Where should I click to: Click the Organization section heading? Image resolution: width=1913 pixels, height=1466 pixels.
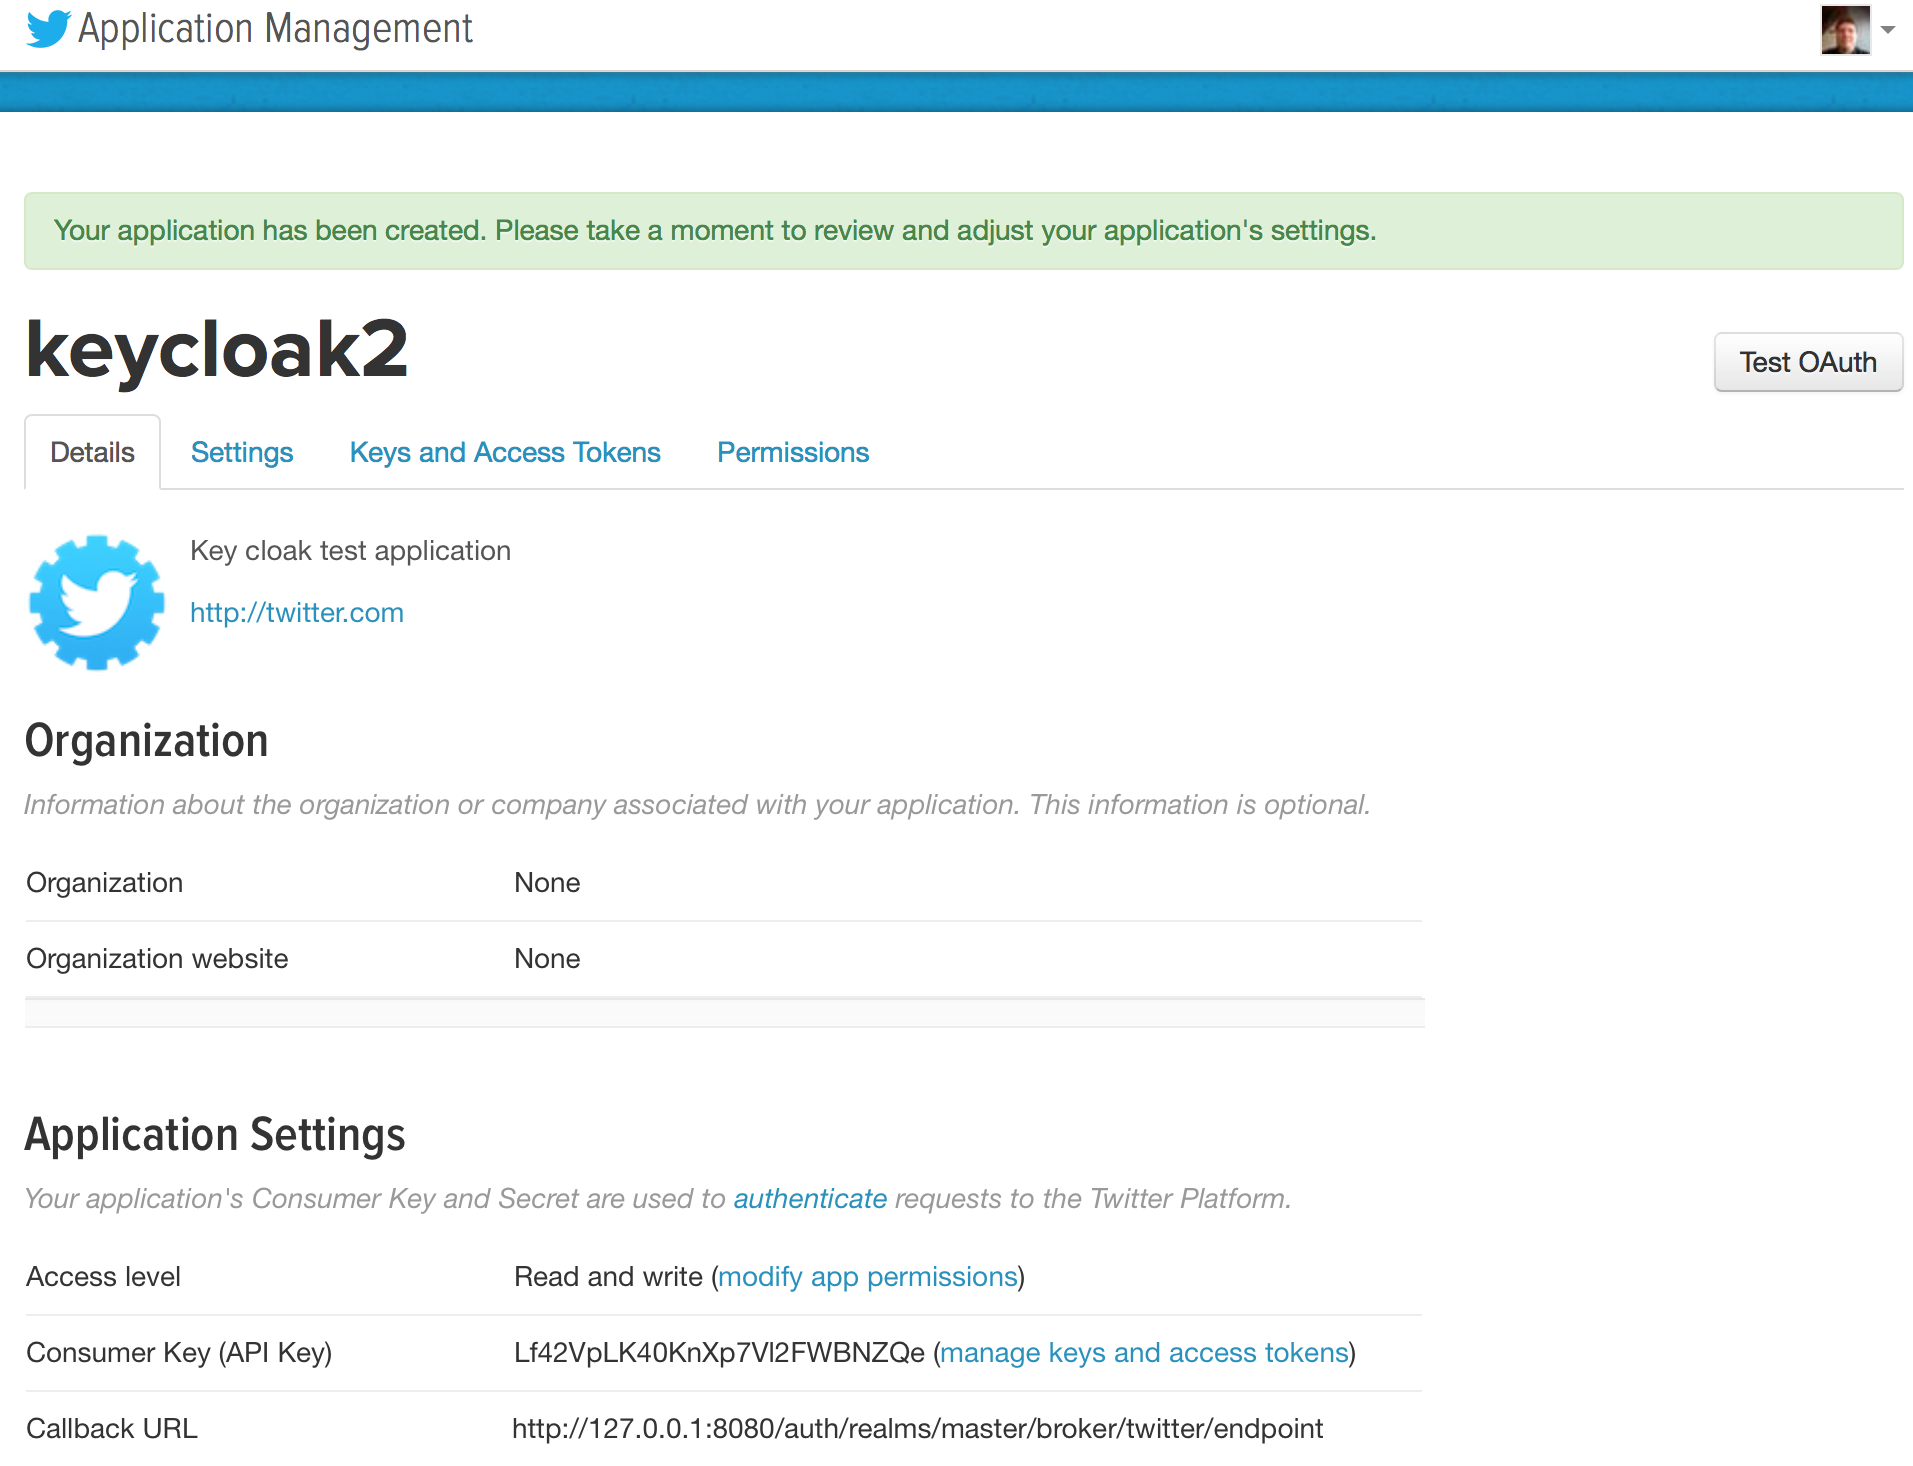(x=146, y=740)
